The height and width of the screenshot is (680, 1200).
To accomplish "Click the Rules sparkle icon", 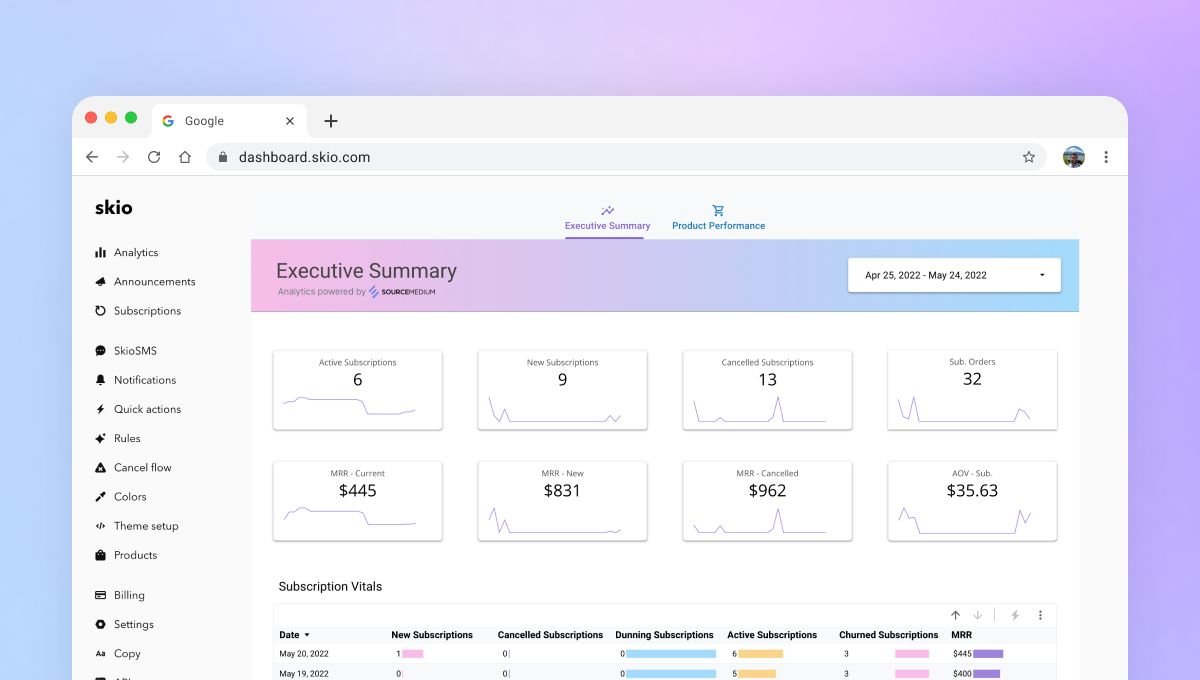I will [x=100, y=438].
